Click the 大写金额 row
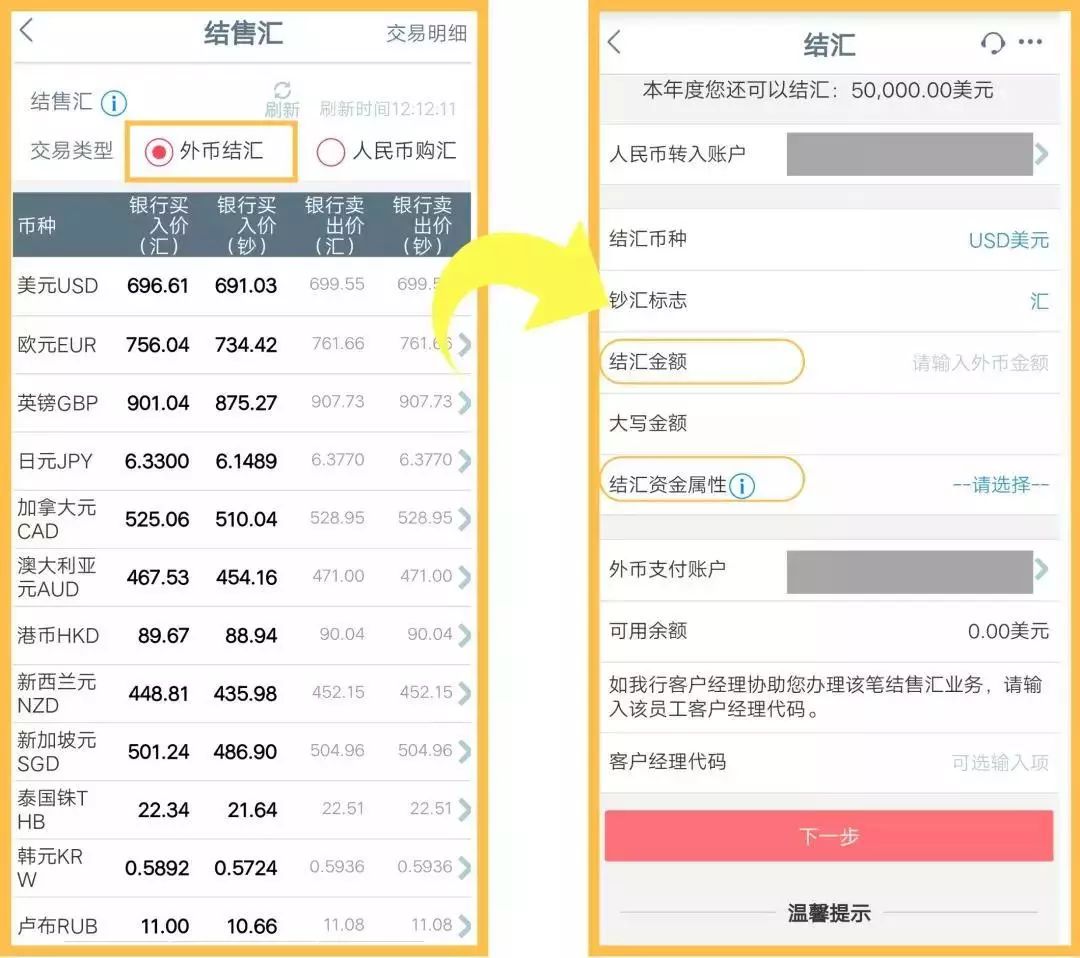Screen dimensions: 1080x958 pos(829,424)
